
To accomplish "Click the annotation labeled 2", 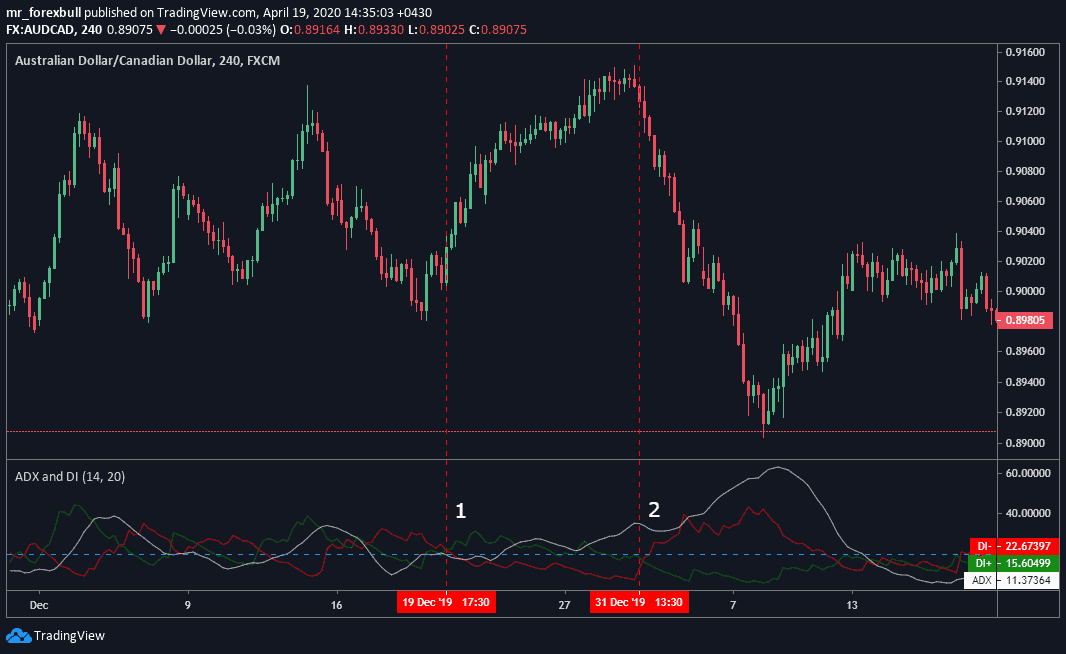I will pyautogui.click(x=654, y=509).
